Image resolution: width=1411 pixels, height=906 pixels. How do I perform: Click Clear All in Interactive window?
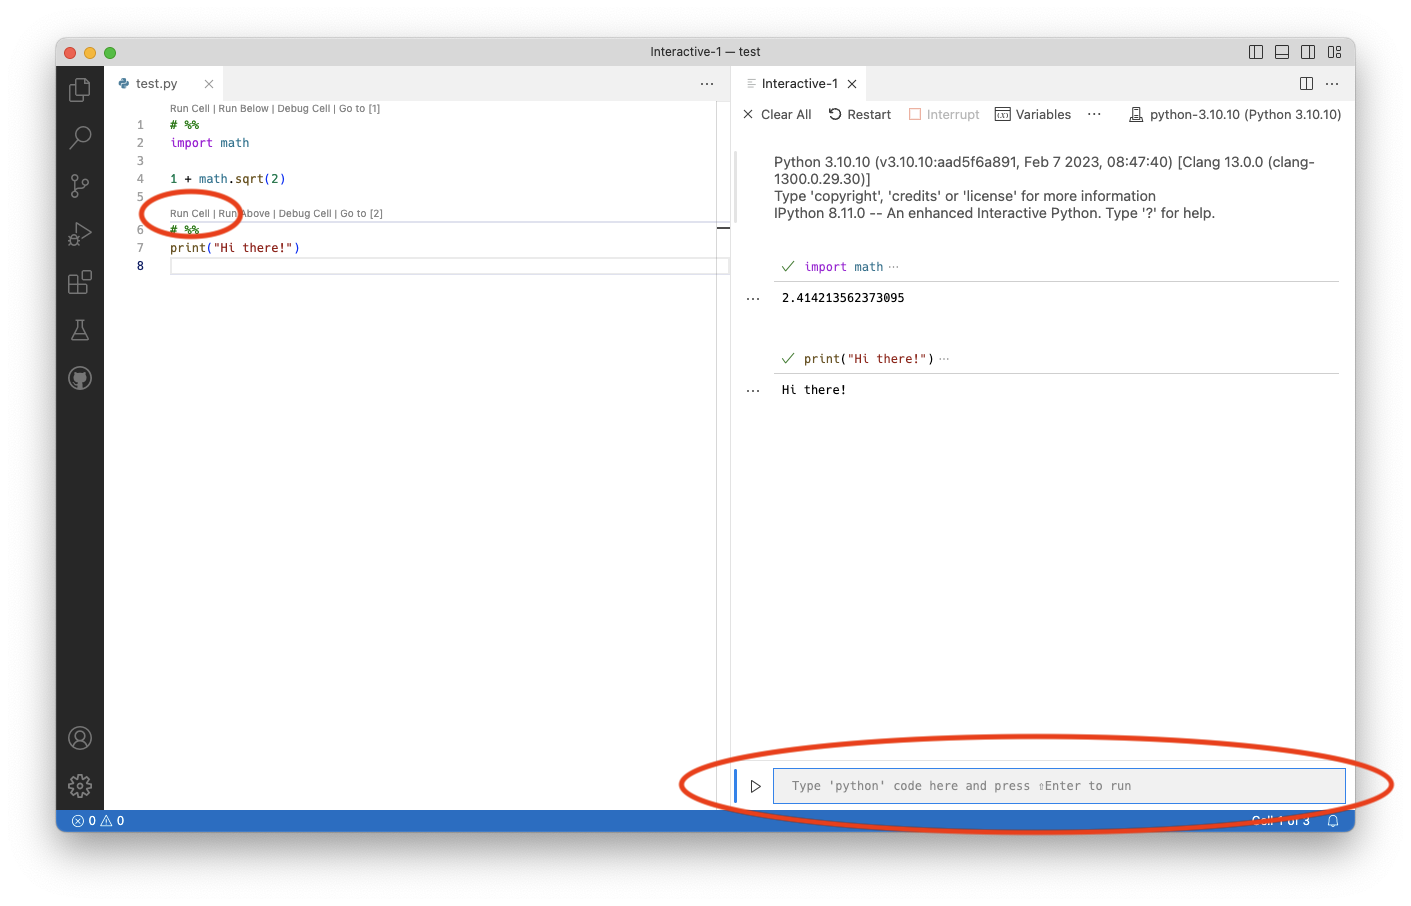click(x=777, y=115)
